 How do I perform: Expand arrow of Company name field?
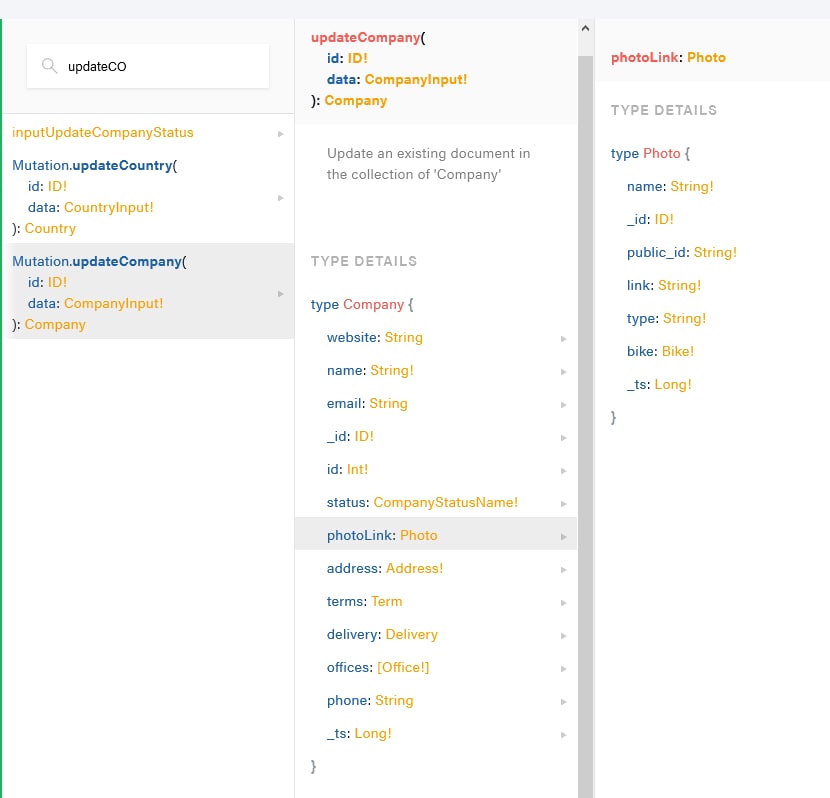click(564, 372)
